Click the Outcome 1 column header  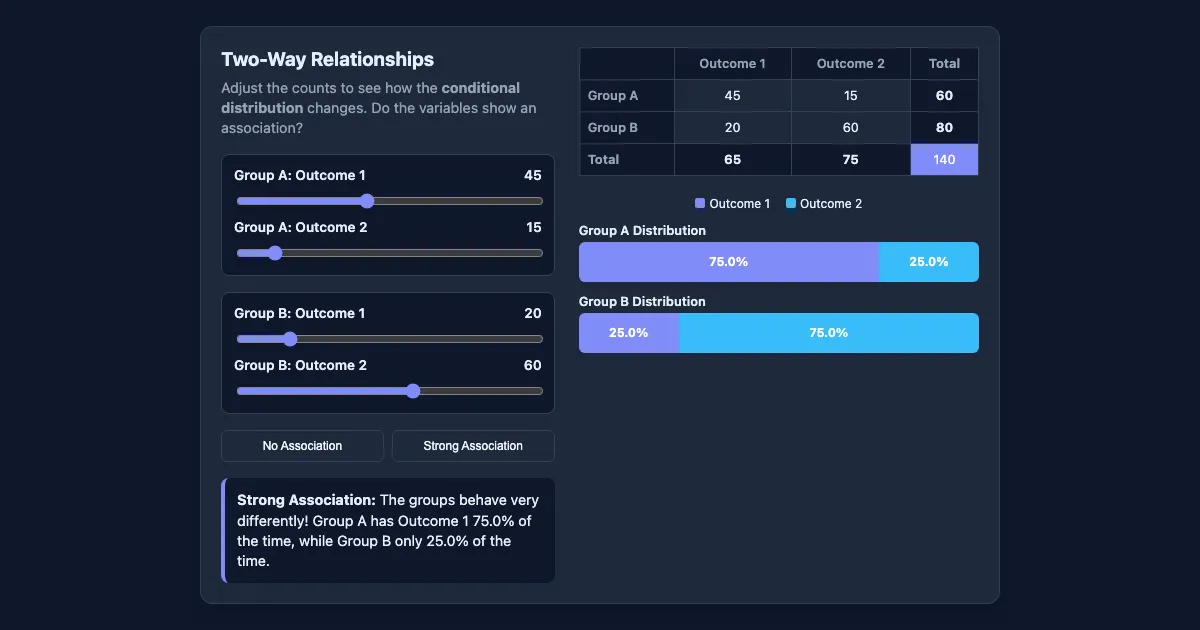[733, 64]
